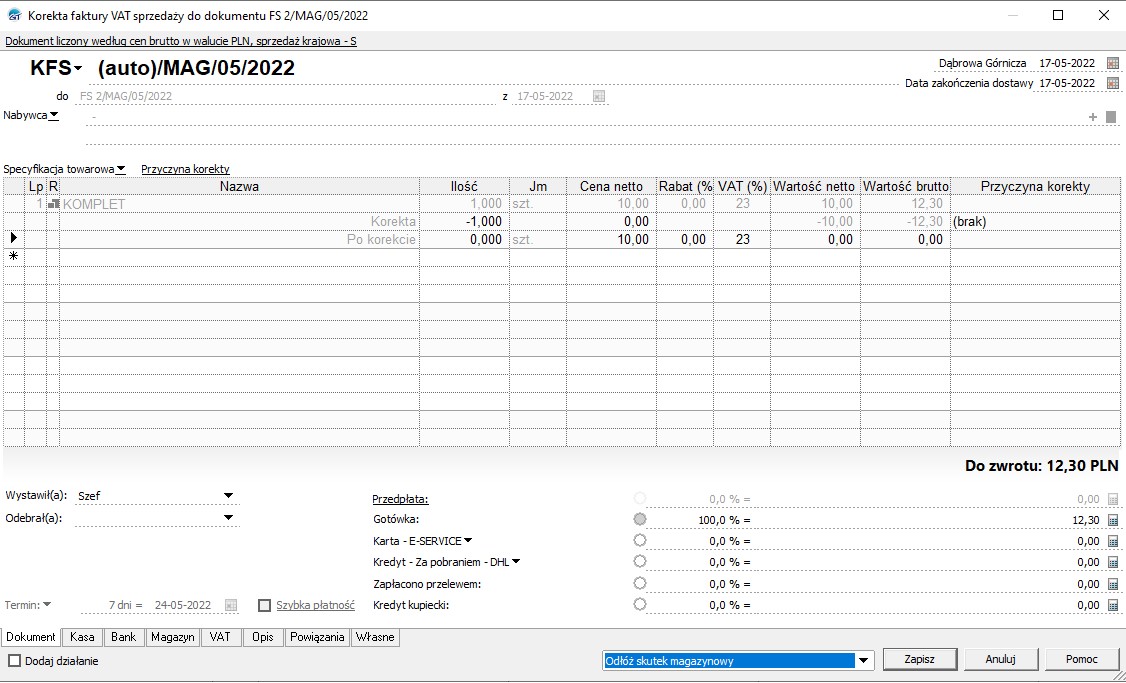The image size is (1126, 683).
Task: Open calculator icon for Karta E-SERVICE amount
Action: [1113, 541]
